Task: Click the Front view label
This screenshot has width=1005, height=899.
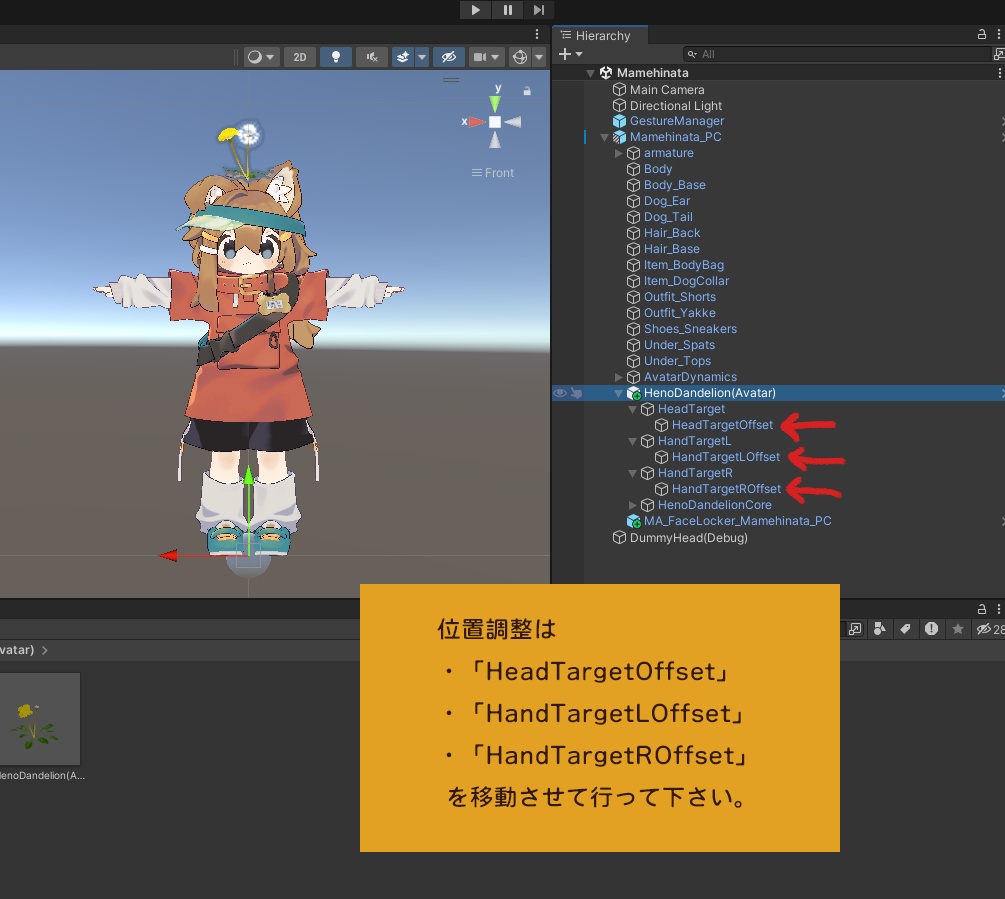Action: click(493, 173)
